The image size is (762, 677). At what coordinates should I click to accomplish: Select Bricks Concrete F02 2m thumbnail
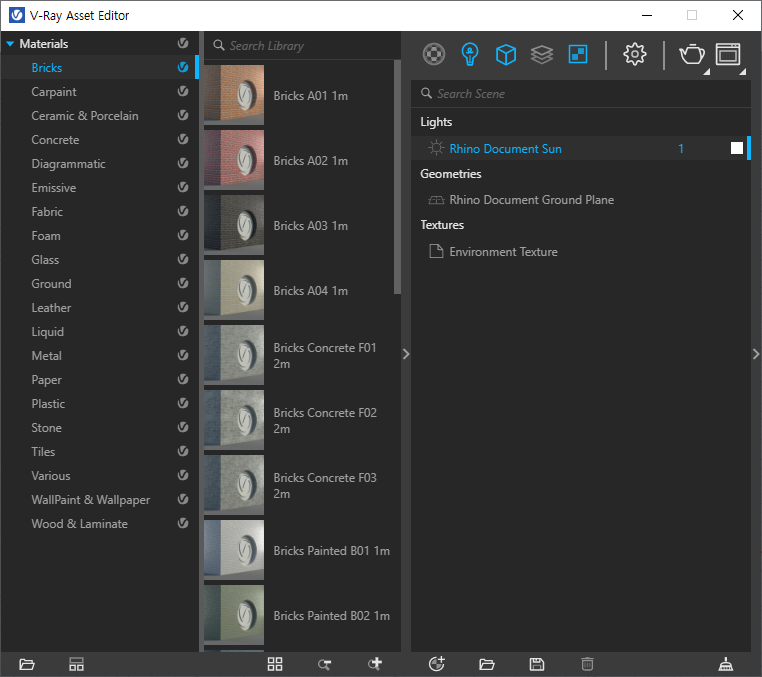coord(234,420)
